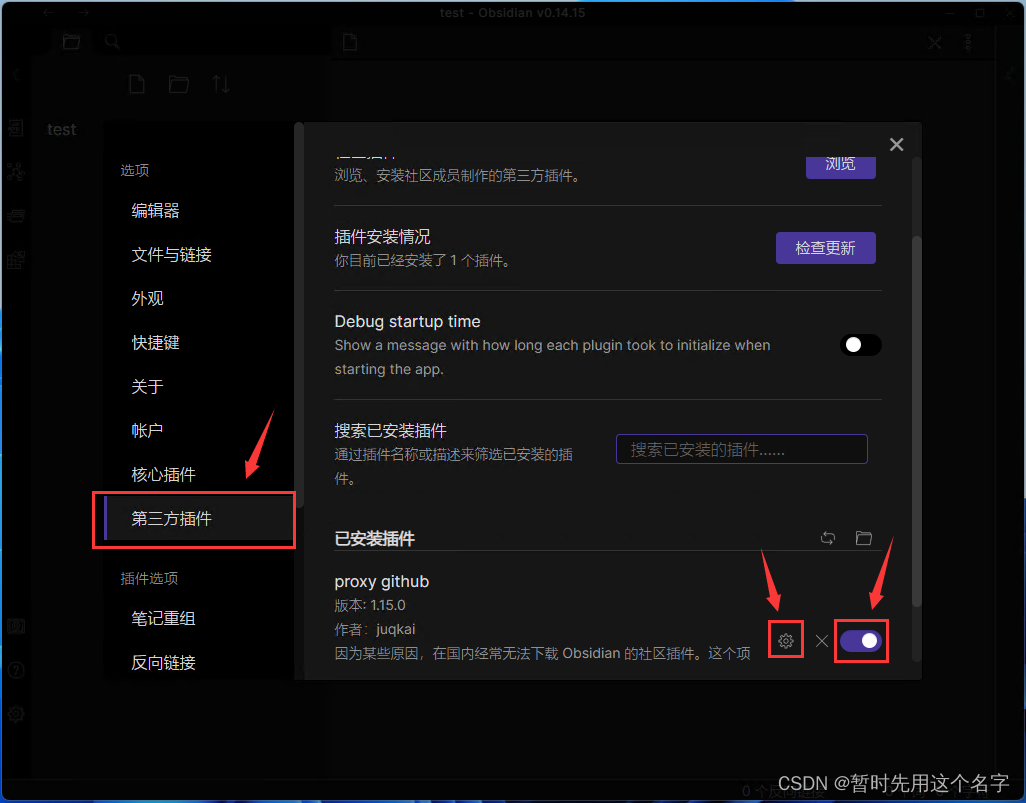Viewport: 1026px width, 803px height.
Task: Open more options vertical dots in pane header
Action: (968, 43)
